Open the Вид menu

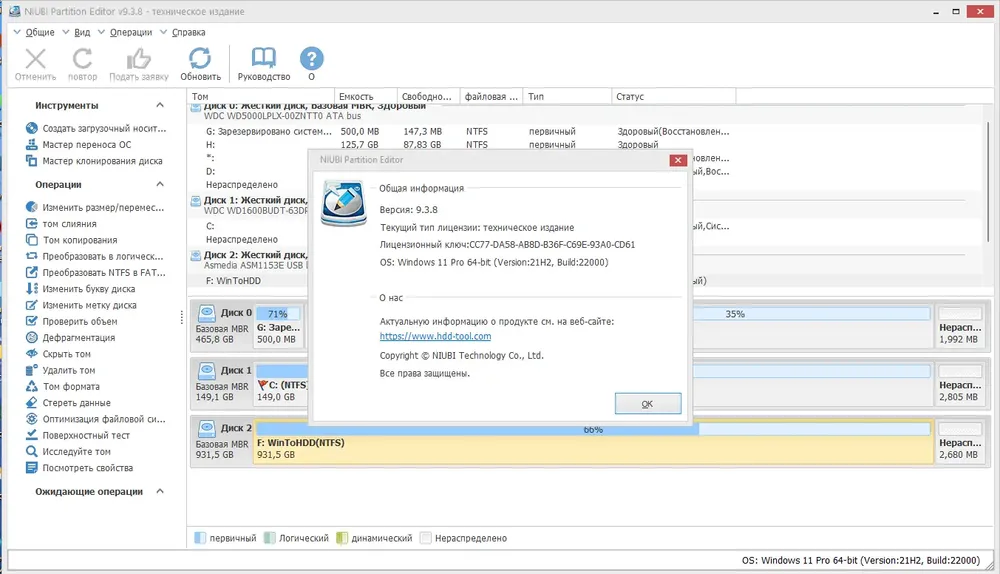point(82,32)
